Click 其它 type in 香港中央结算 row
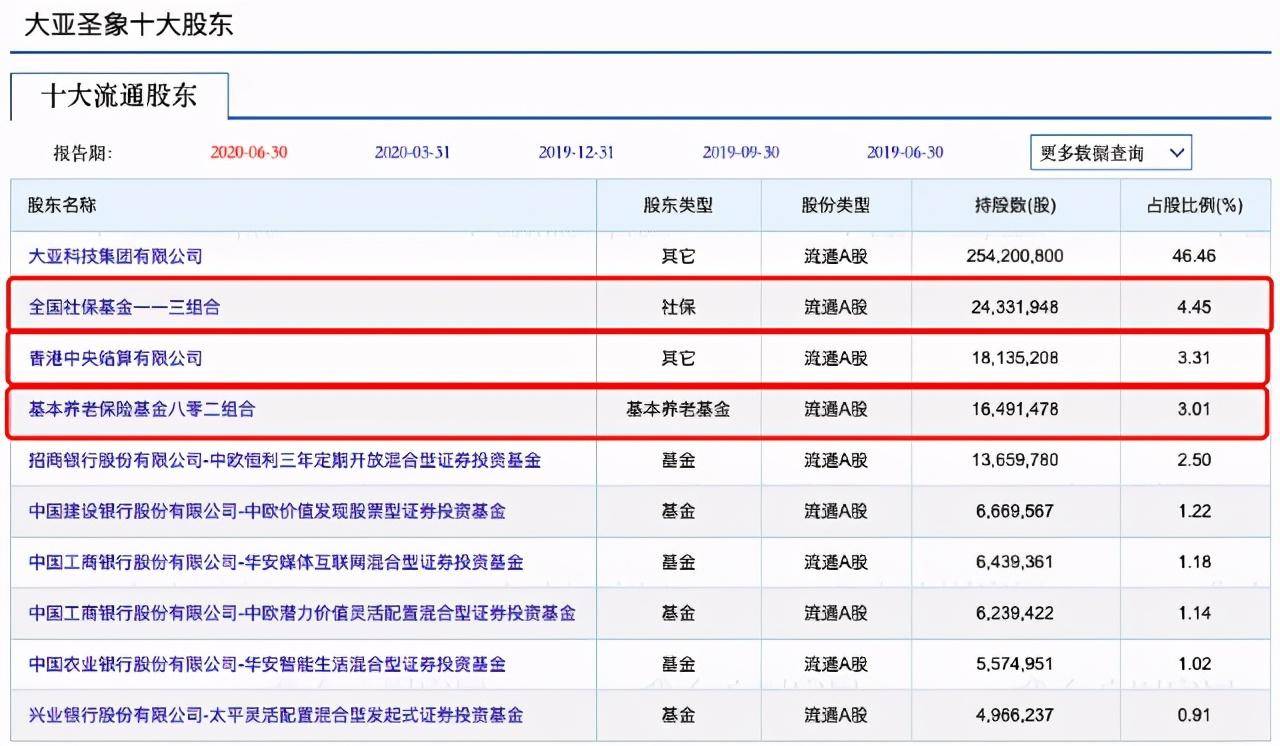 click(678, 358)
